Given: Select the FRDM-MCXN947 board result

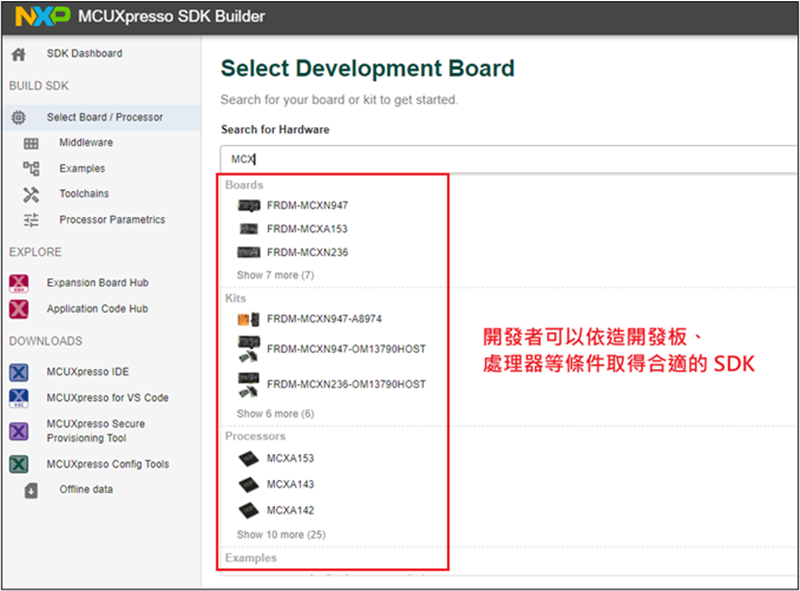Looking at the screenshot, I should point(307,205).
